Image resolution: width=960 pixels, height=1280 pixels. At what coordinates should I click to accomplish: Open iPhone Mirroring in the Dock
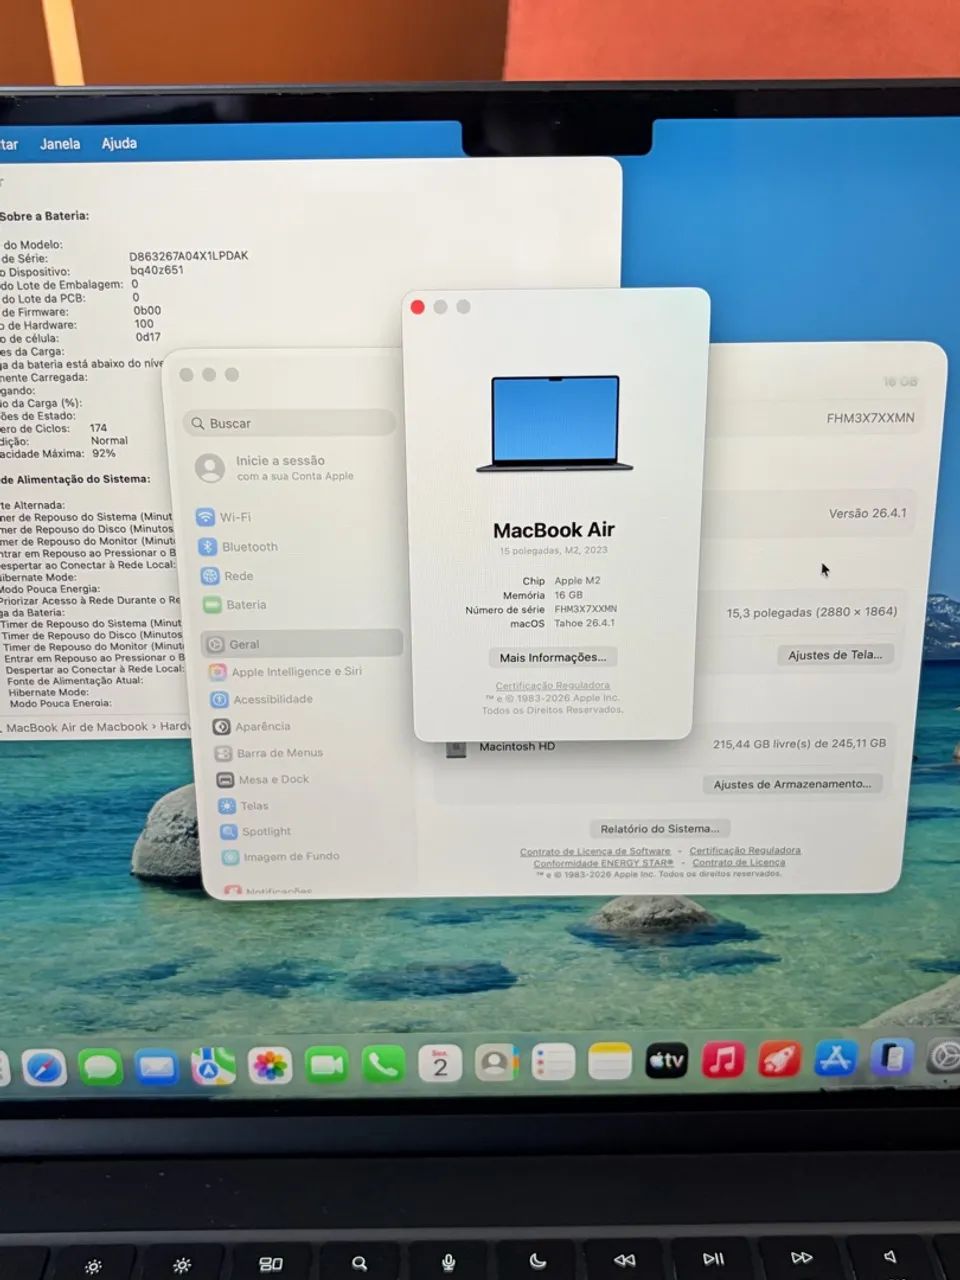[891, 1057]
